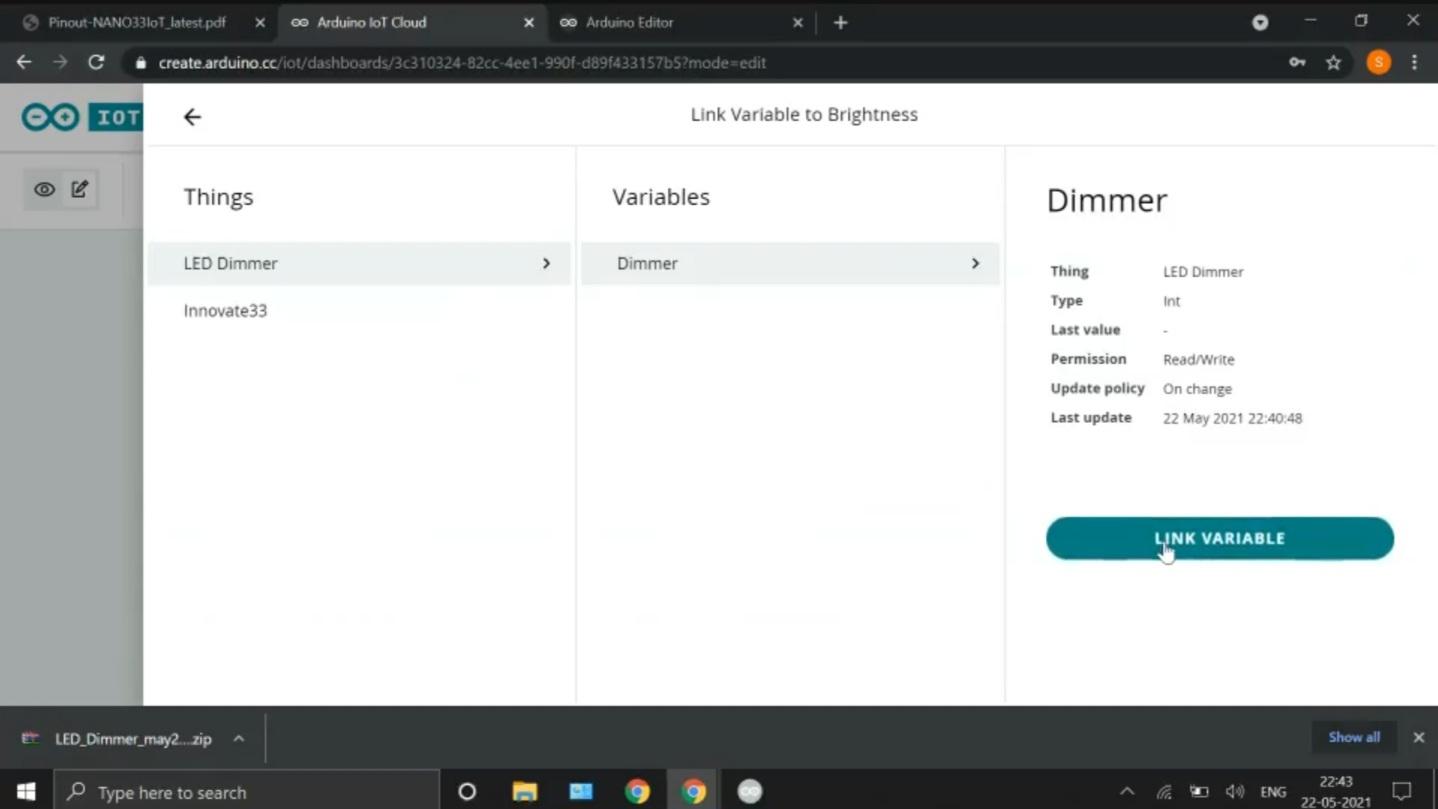Click the On change update policy value
The image size is (1438, 809).
point(1197,388)
